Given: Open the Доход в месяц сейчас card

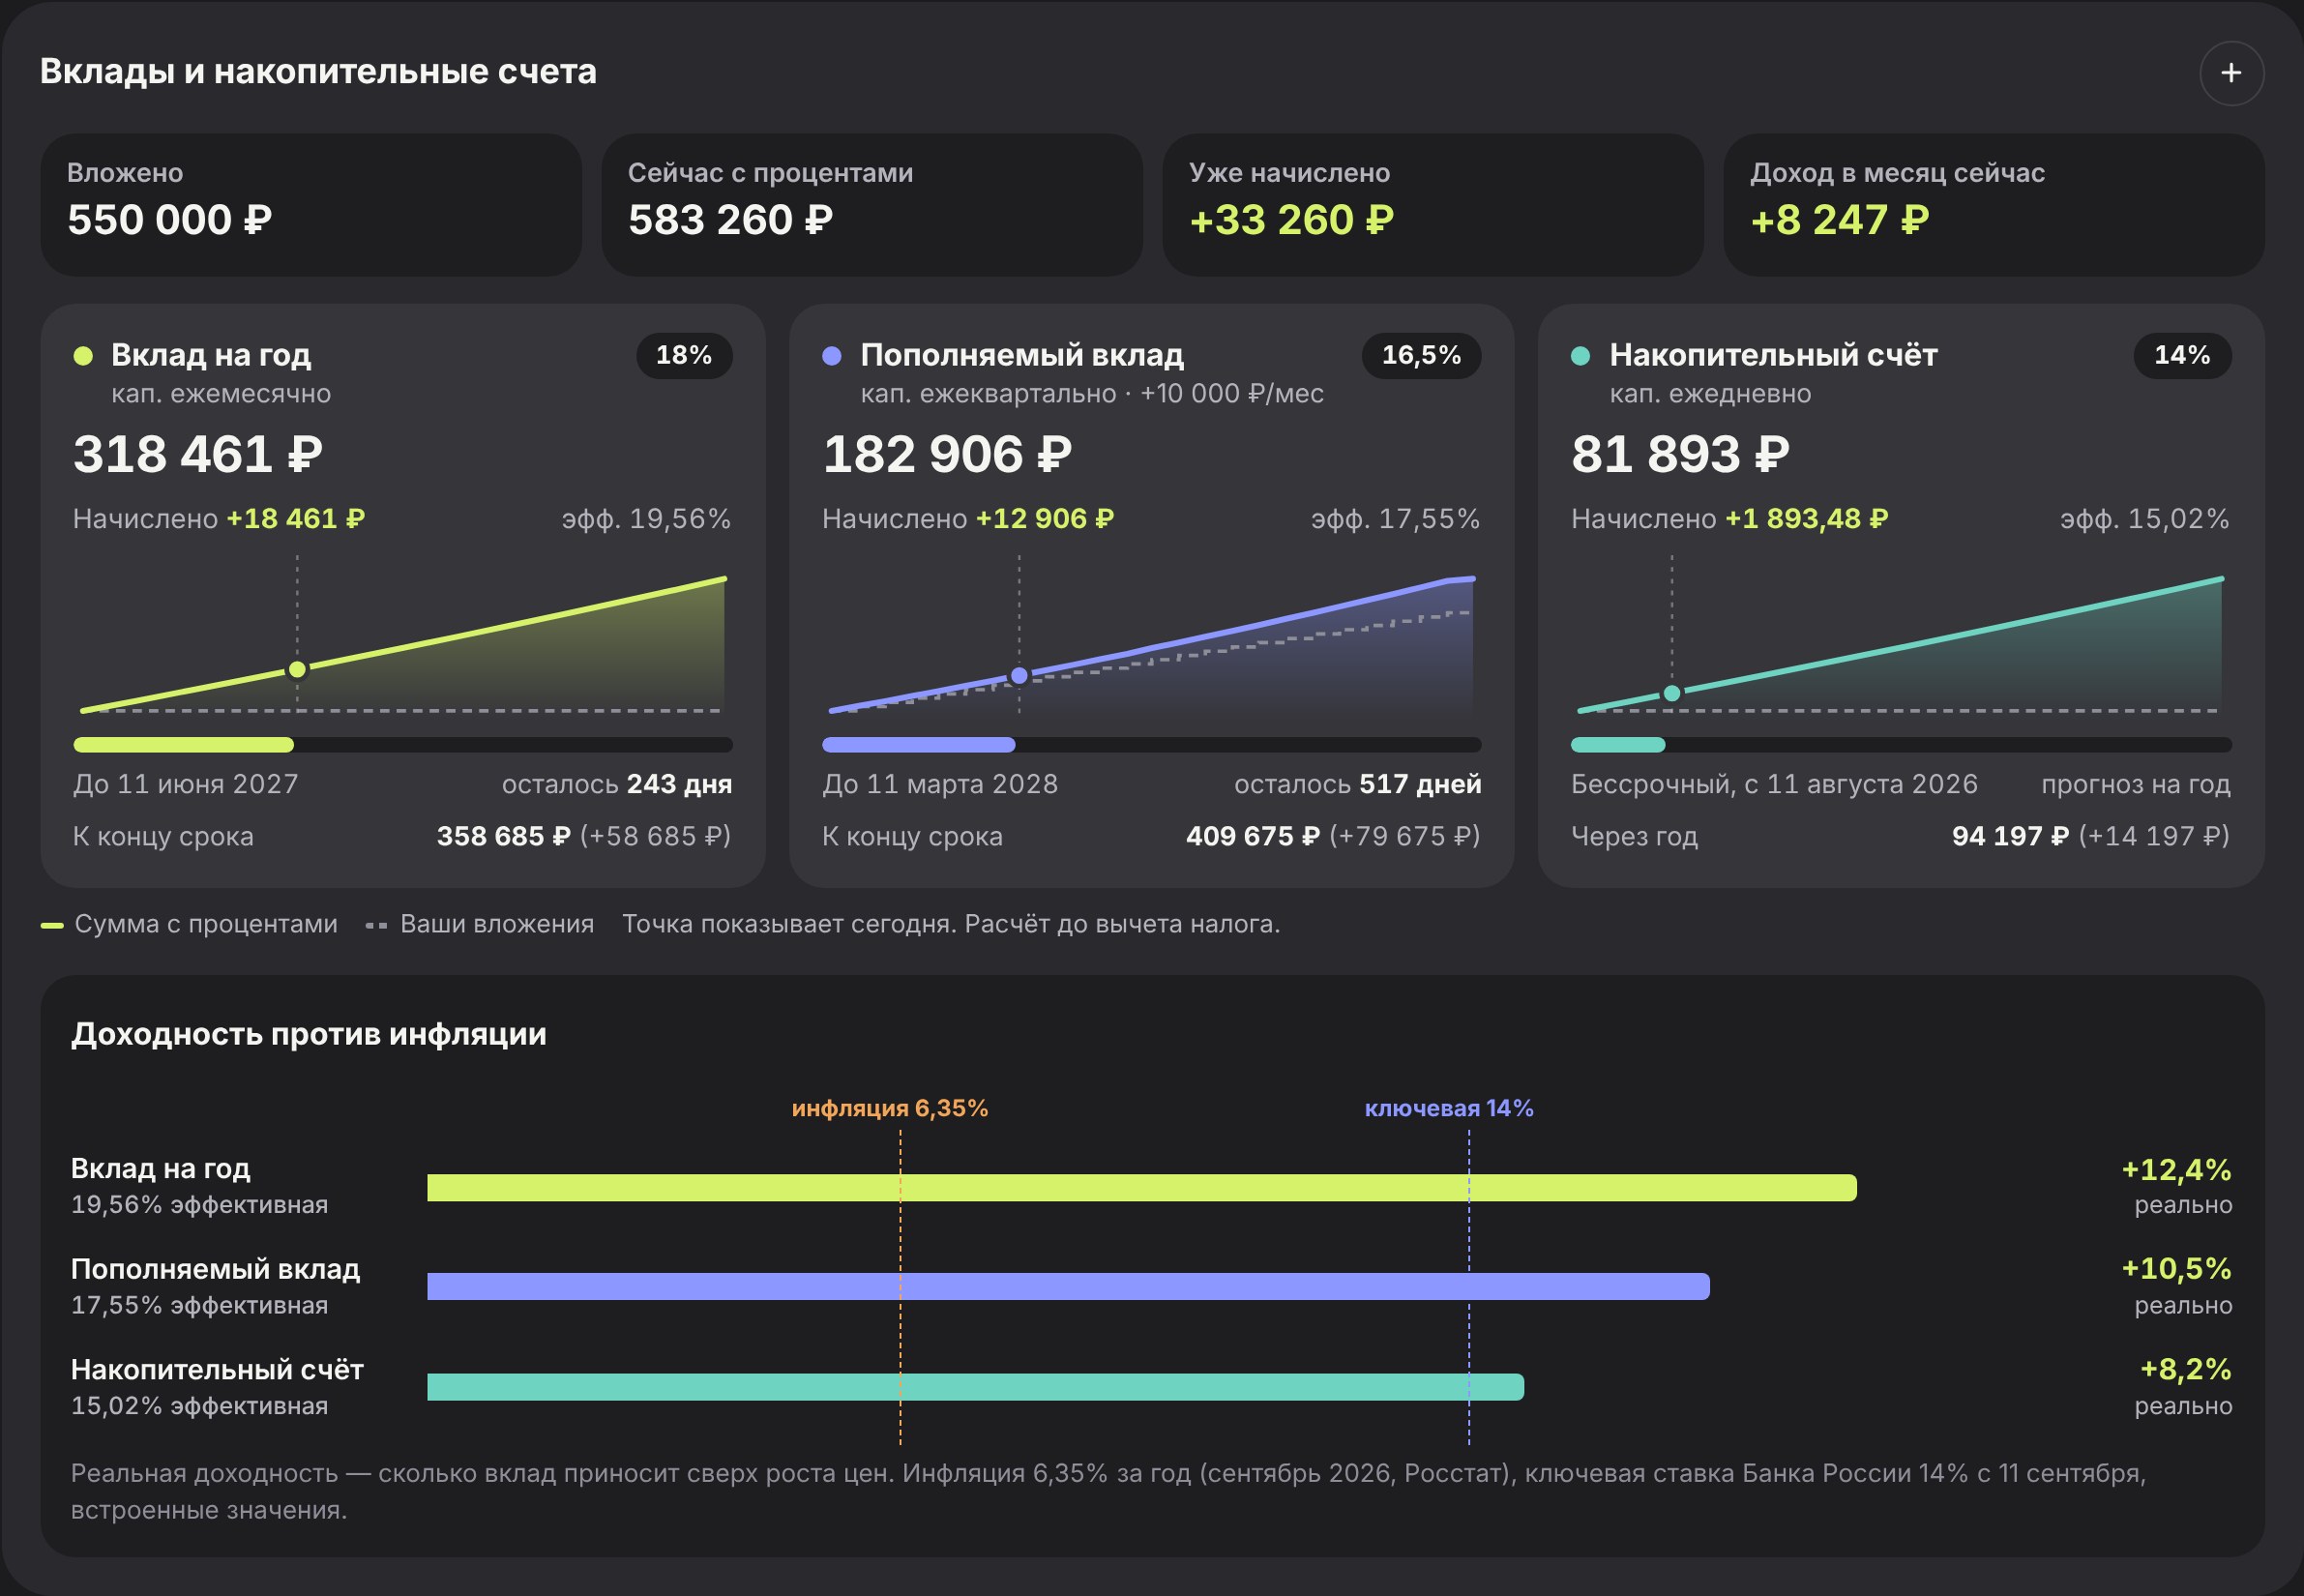Looking at the screenshot, I should (x=1994, y=205).
